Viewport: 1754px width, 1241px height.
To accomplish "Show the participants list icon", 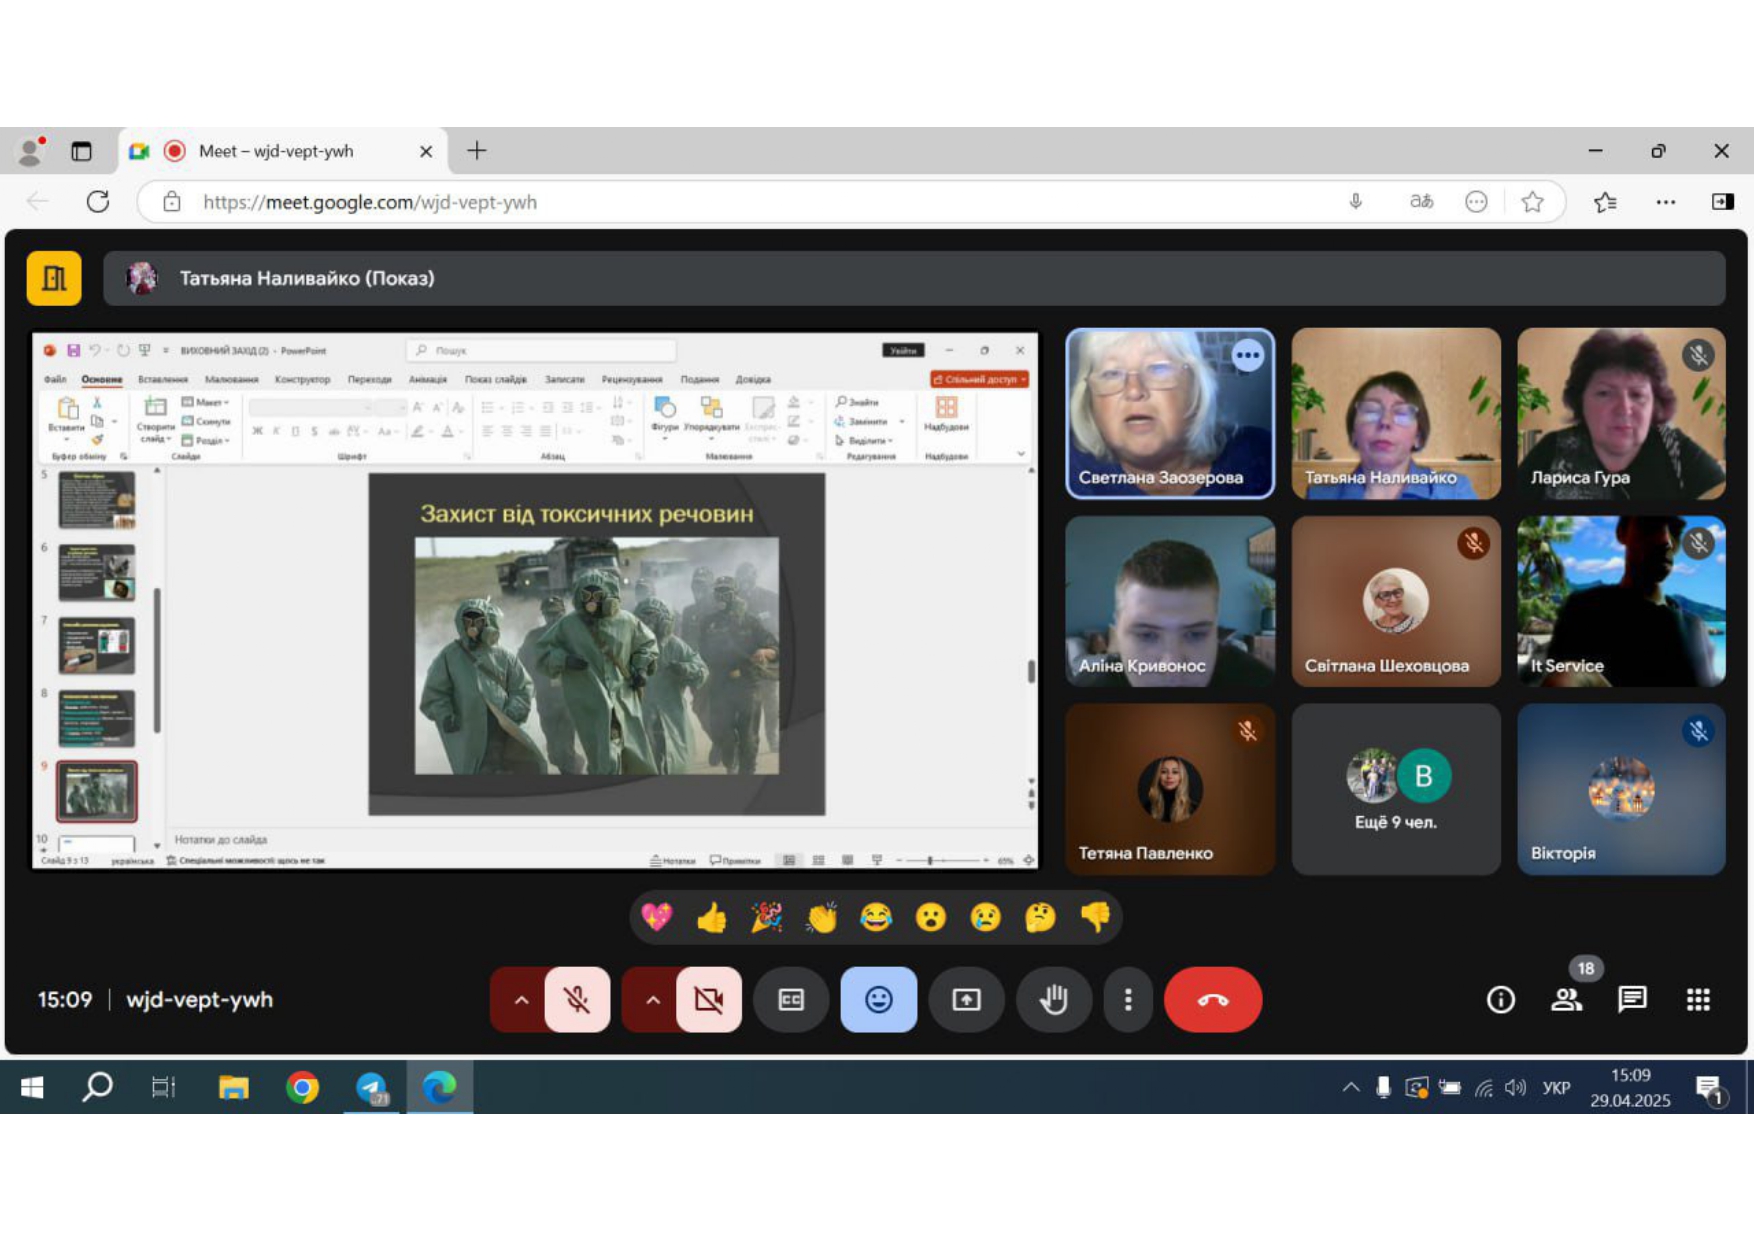I will (x=1566, y=999).
